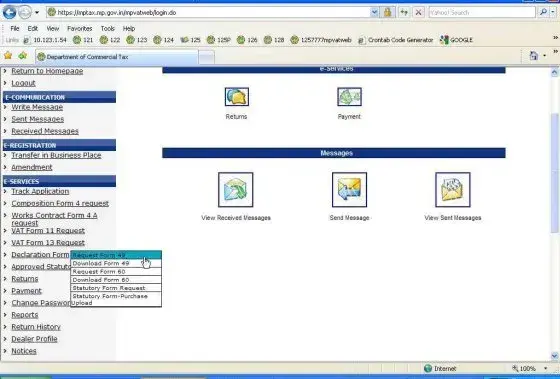Open VAT Form 11 Request link

pyautogui.click(x=48, y=231)
